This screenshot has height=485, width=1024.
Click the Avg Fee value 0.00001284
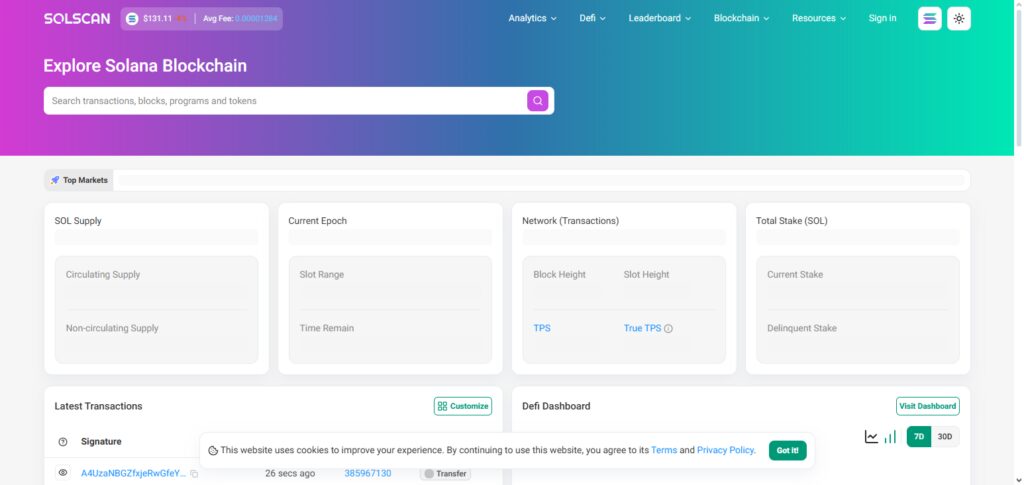click(x=256, y=18)
